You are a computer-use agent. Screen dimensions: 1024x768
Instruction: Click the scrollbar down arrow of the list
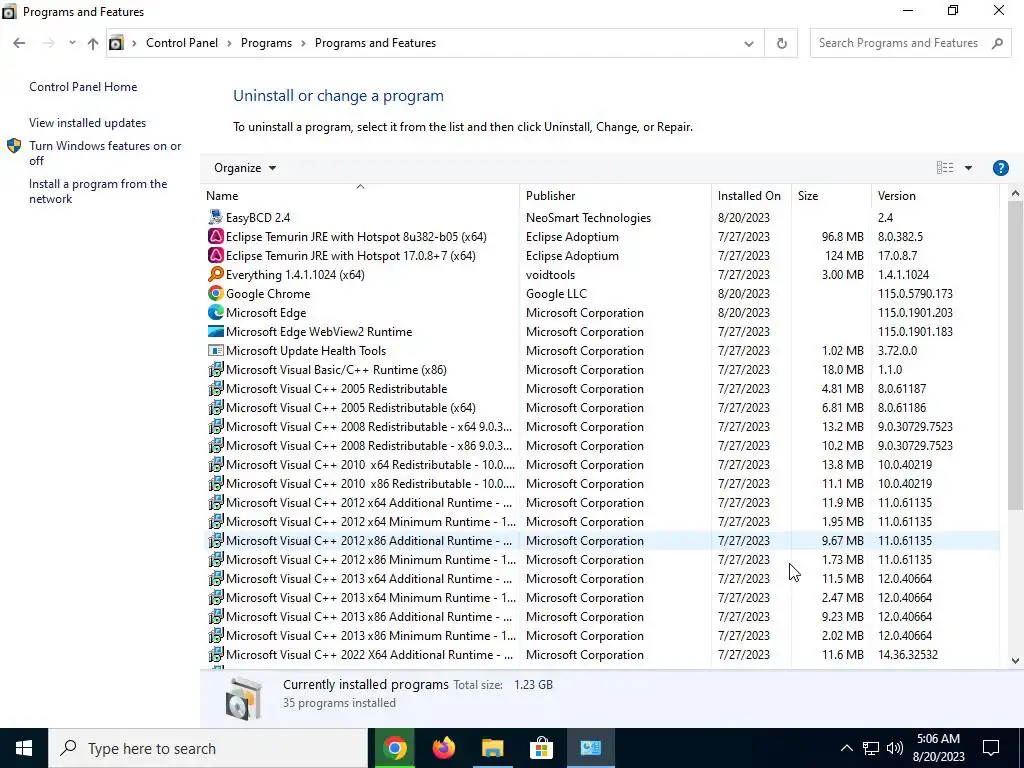click(1015, 660)
